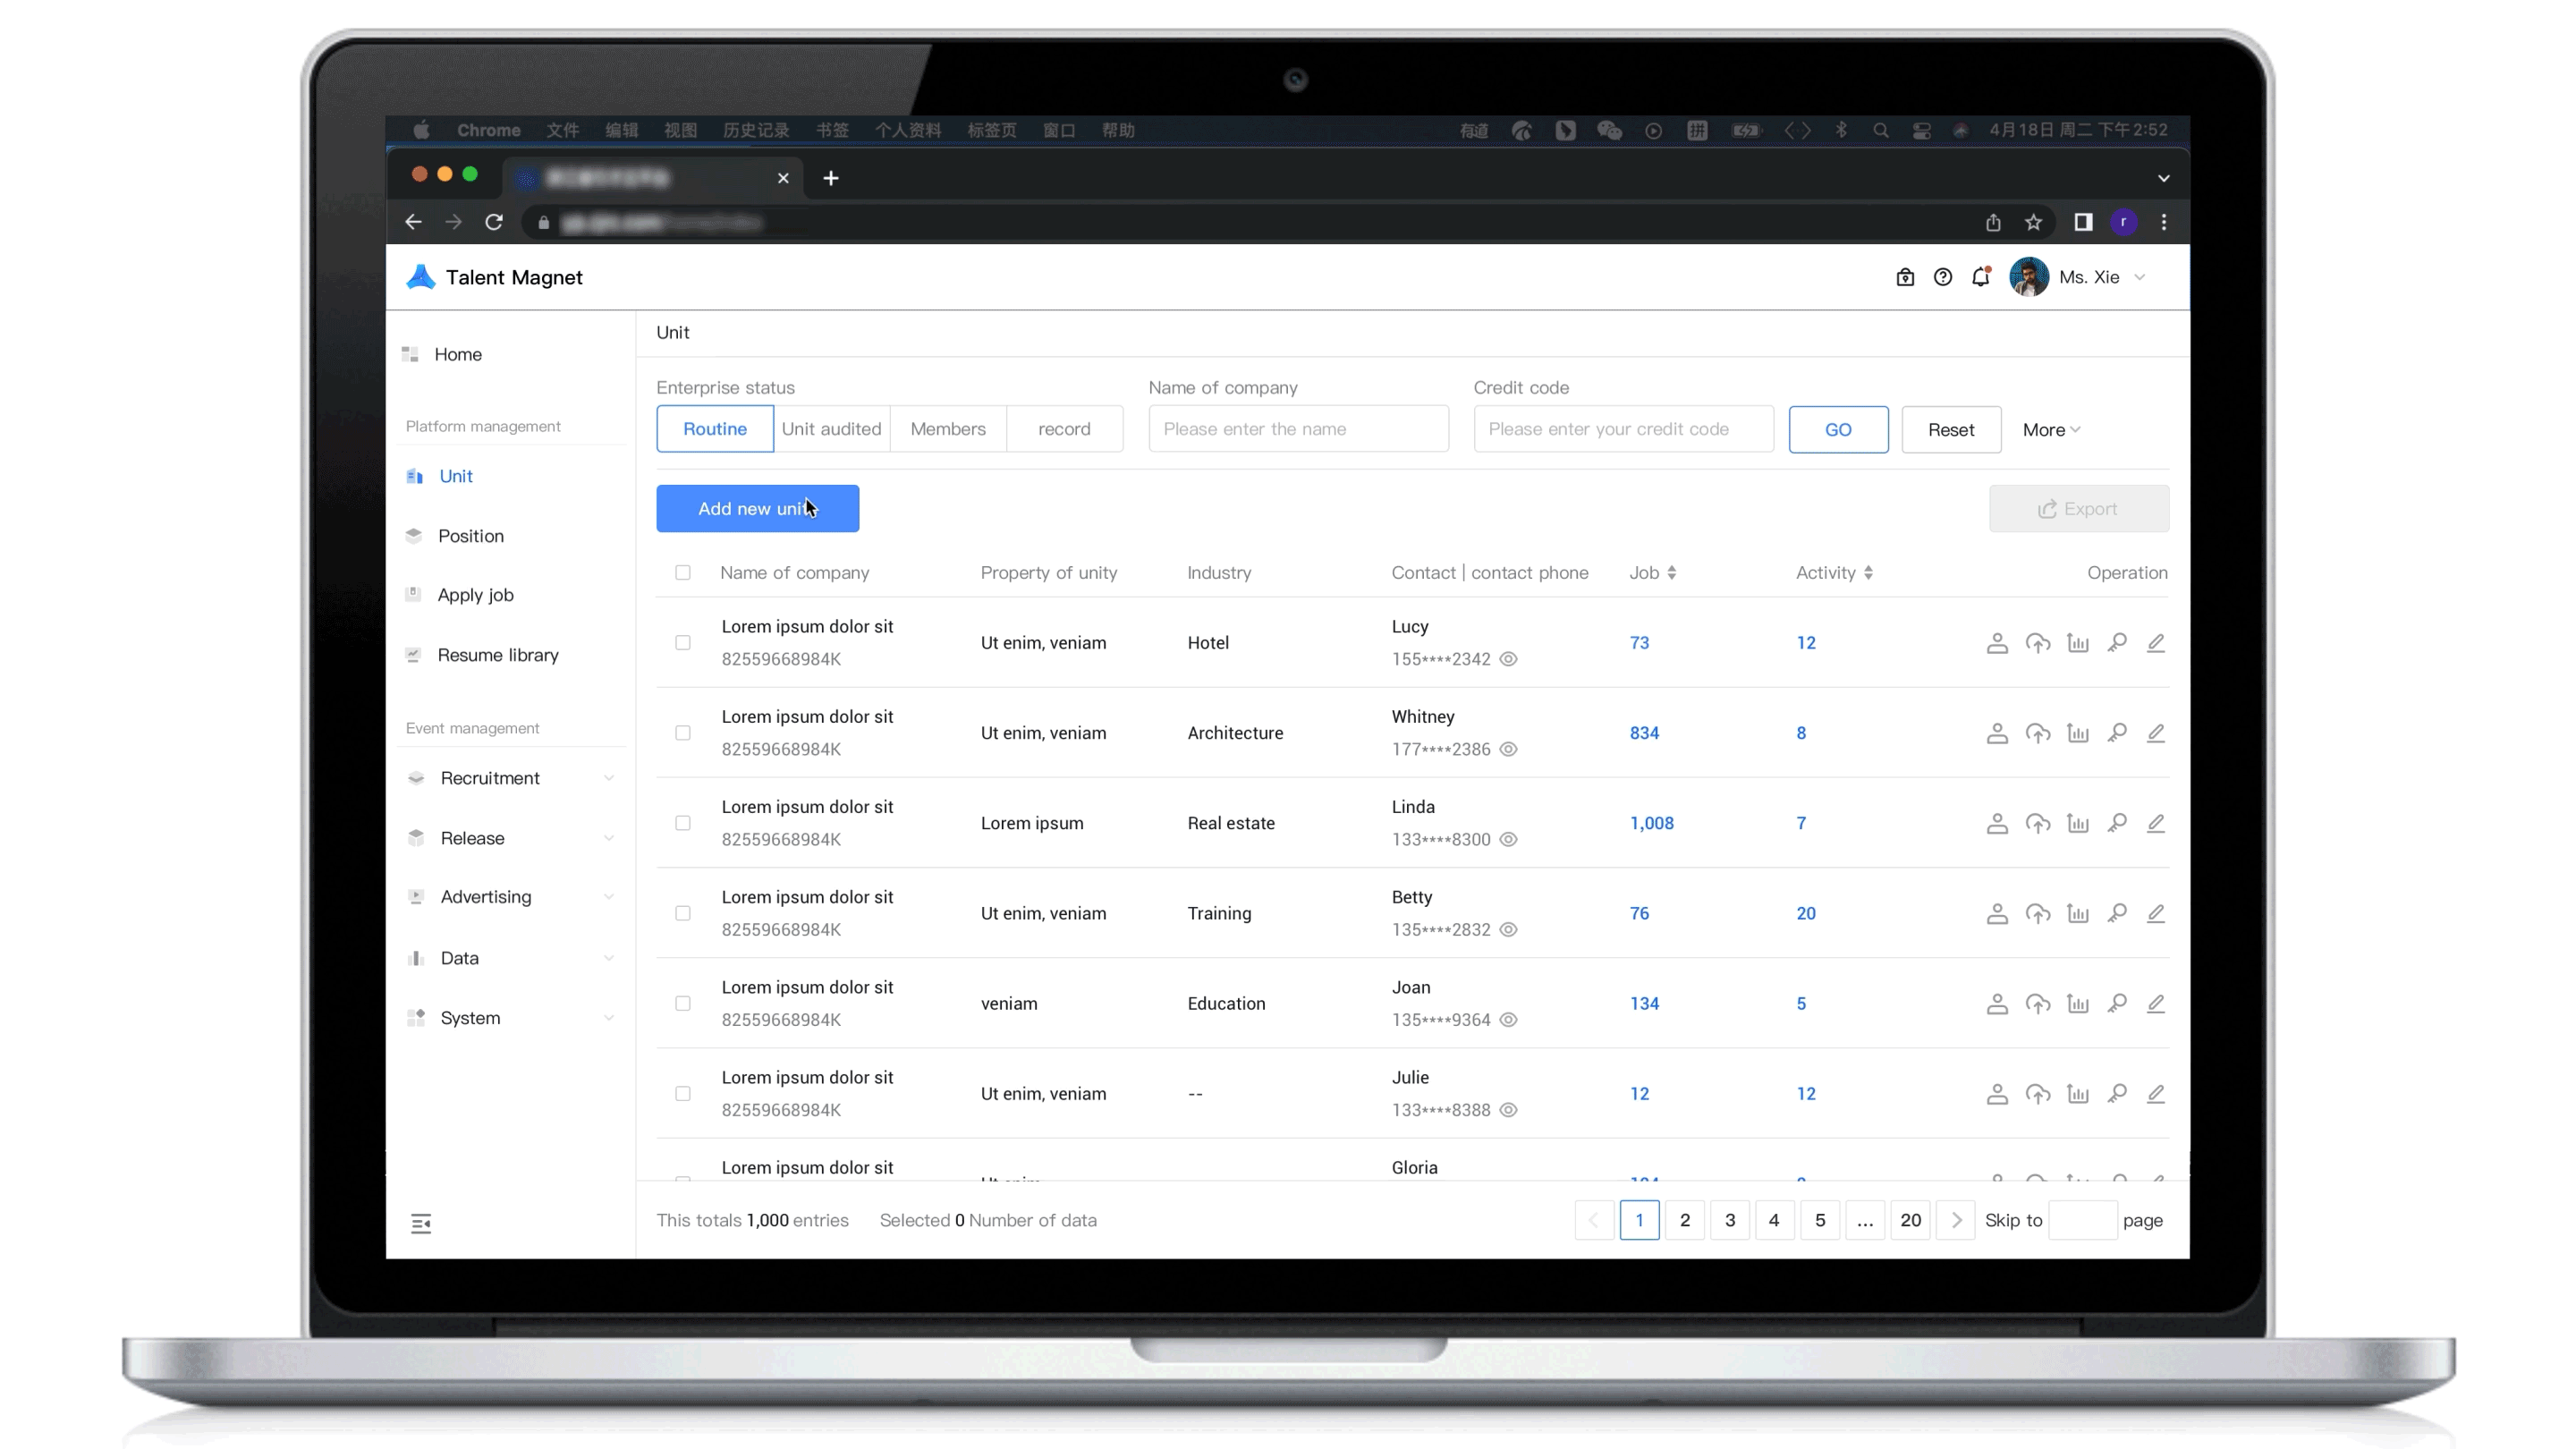Switch to the Unit audited tab
2576x1449 pixels.
click(x=831, y=429)
